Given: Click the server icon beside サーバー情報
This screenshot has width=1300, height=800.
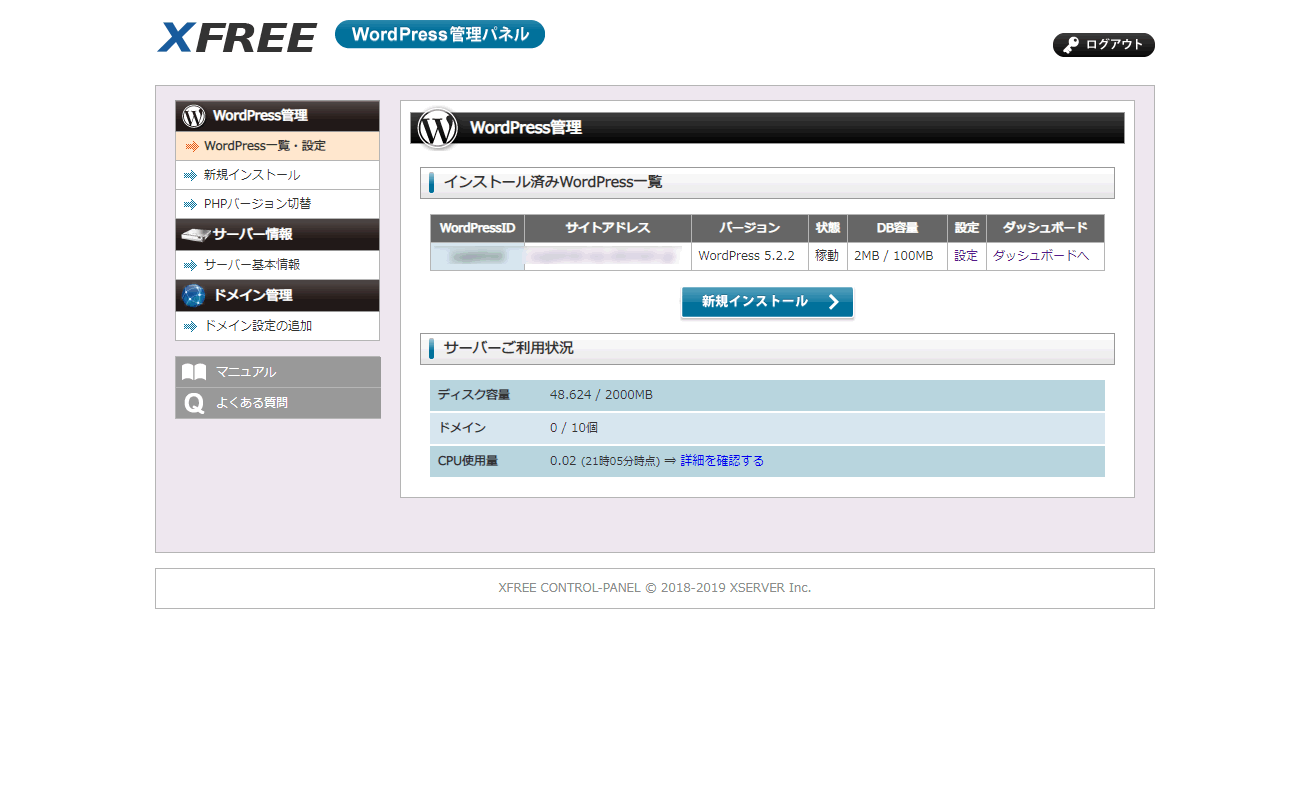Looking at the screenshot, I should (194, 235).
